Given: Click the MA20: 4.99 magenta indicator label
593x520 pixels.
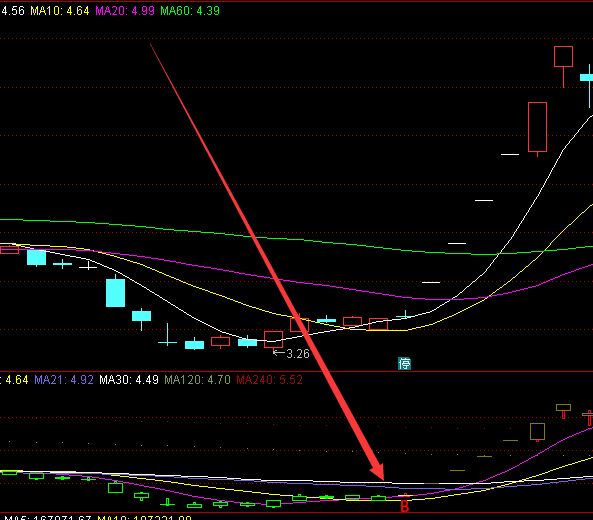Looking at the screenshot, I should tap(125, 11).
